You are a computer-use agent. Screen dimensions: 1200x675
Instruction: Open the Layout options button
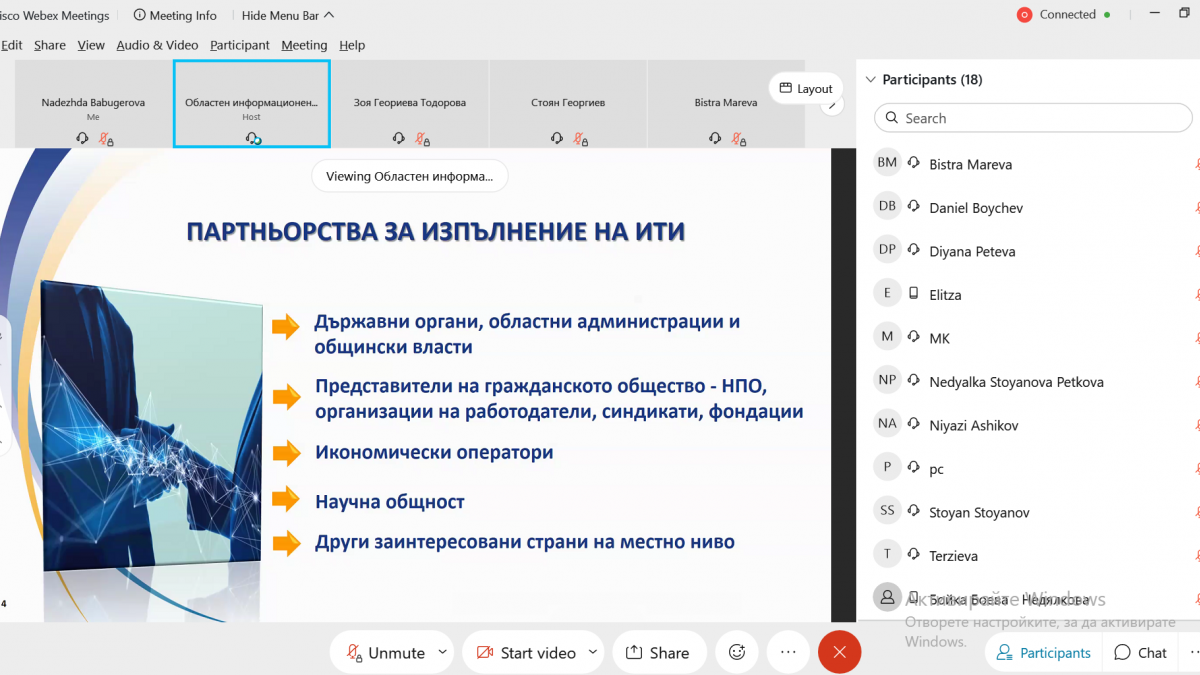(x=805, y=88)
